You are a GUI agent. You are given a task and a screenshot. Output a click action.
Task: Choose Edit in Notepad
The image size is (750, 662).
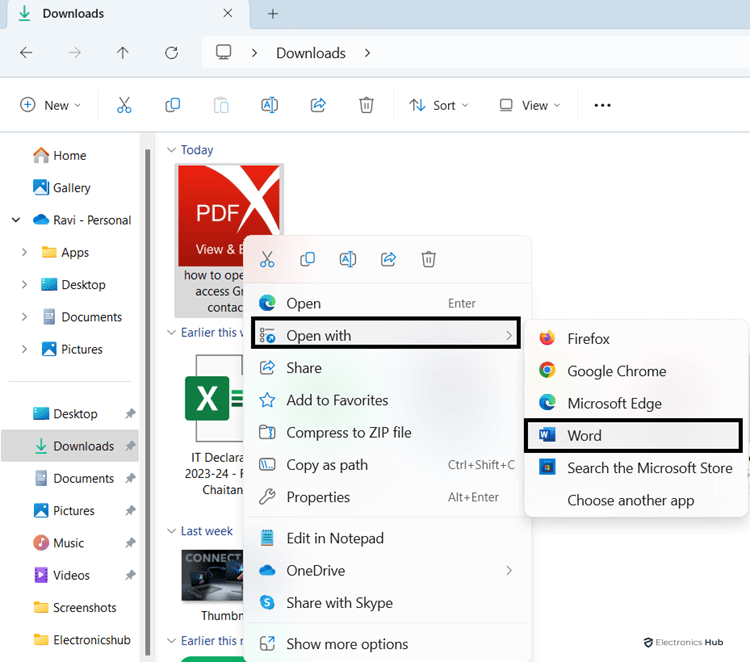tap(386, 538)
